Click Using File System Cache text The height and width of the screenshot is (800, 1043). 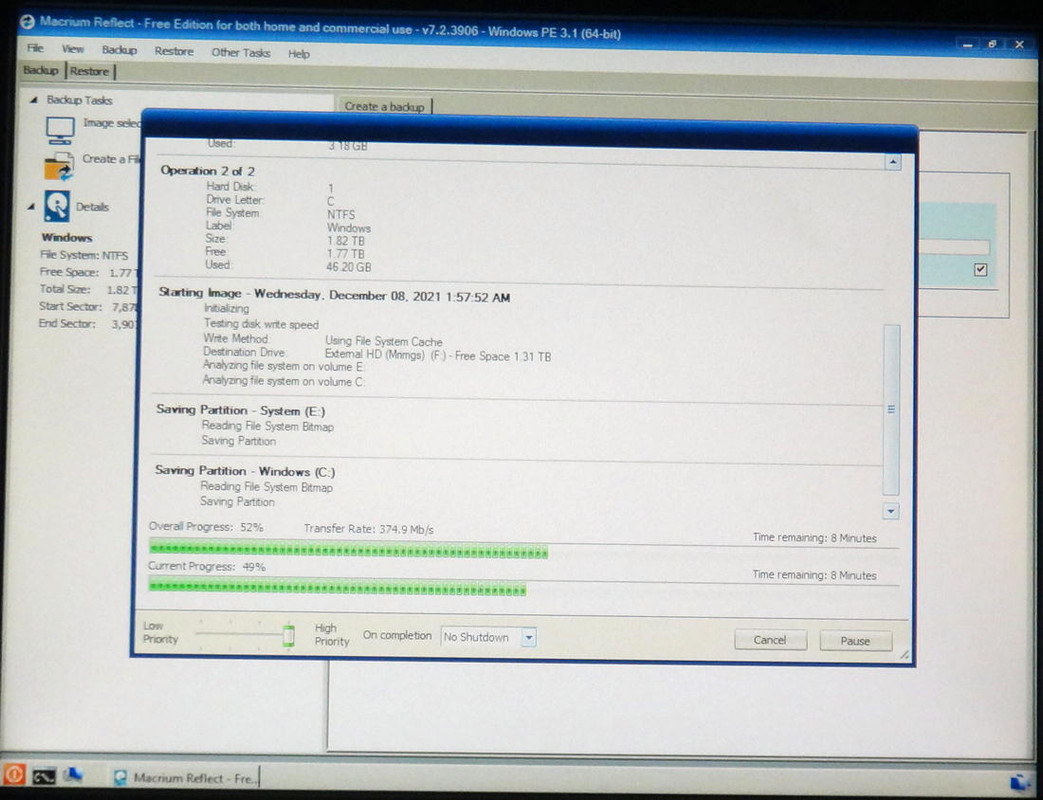pyautogui.click(x=384, y=341)
